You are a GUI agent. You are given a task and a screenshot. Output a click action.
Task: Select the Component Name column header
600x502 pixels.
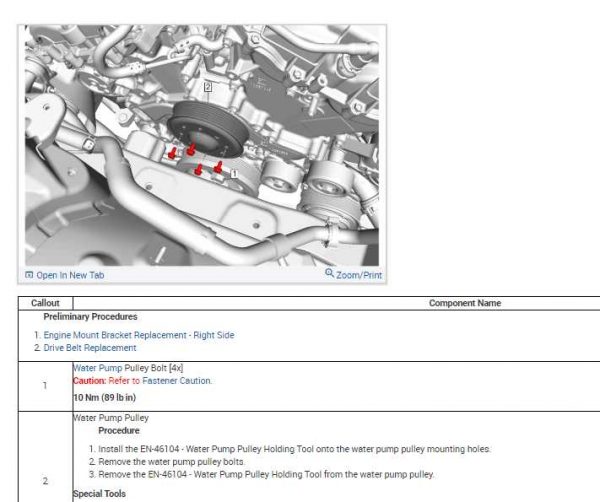pyautogui.click(x=465, y=303)
